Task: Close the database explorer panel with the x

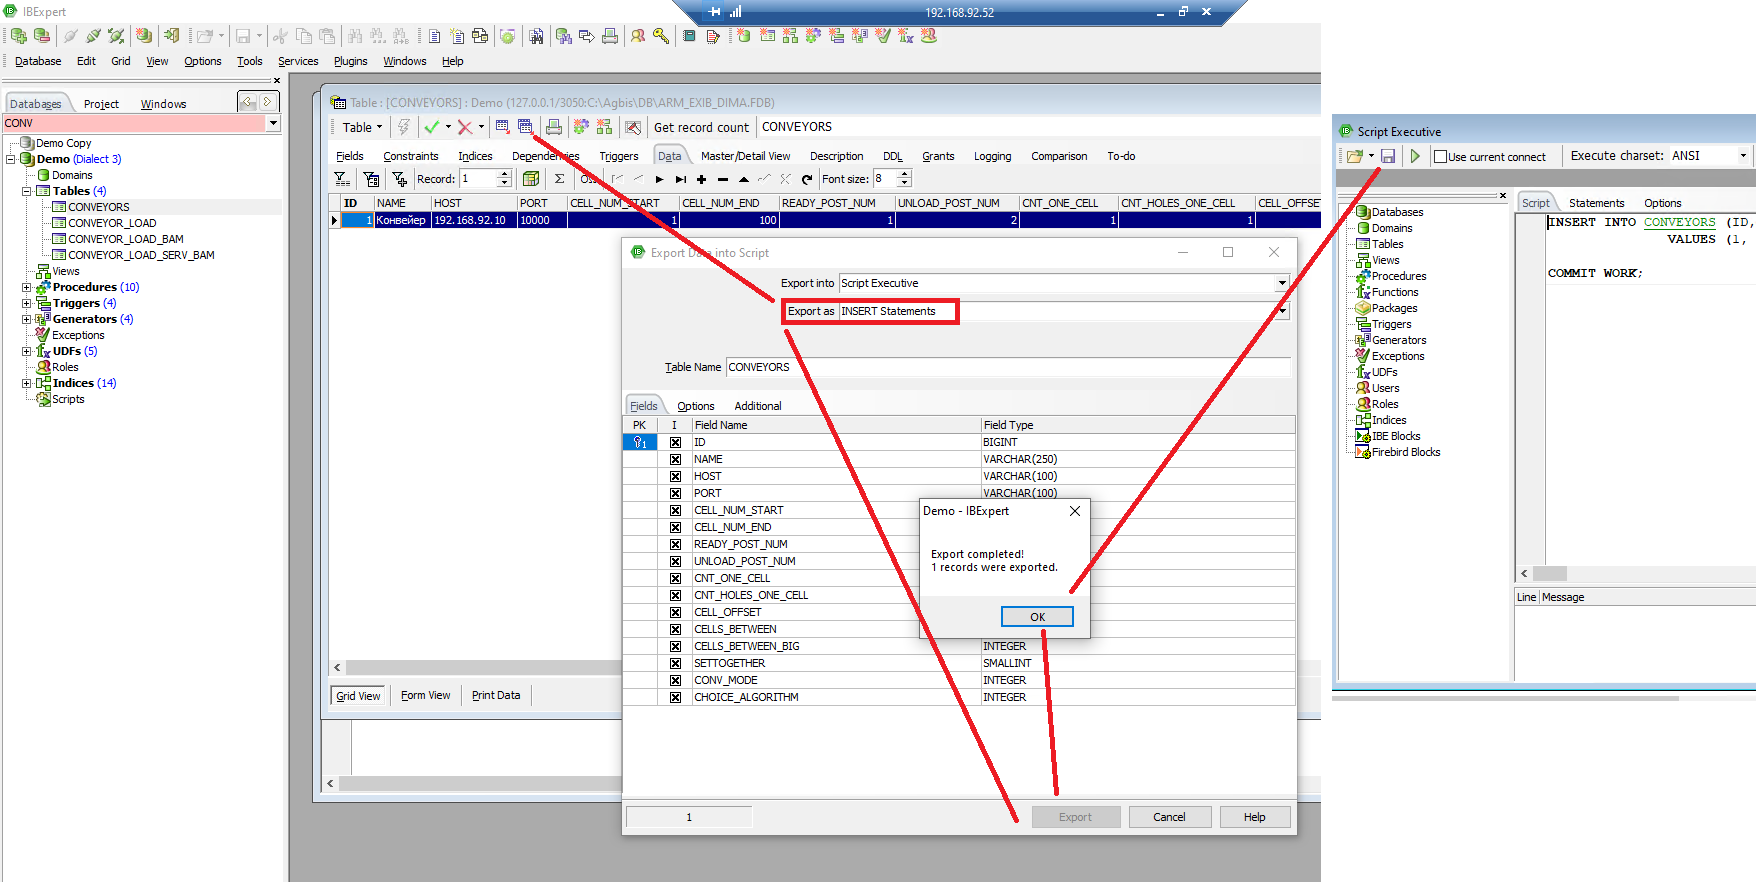Action: 277,81
